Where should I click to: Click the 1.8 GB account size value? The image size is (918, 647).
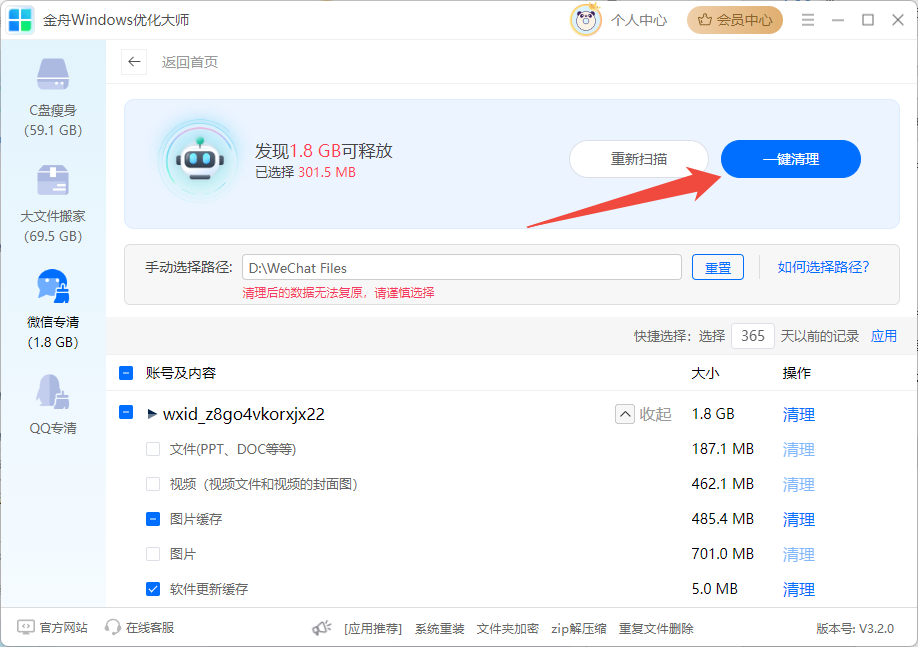713,414
